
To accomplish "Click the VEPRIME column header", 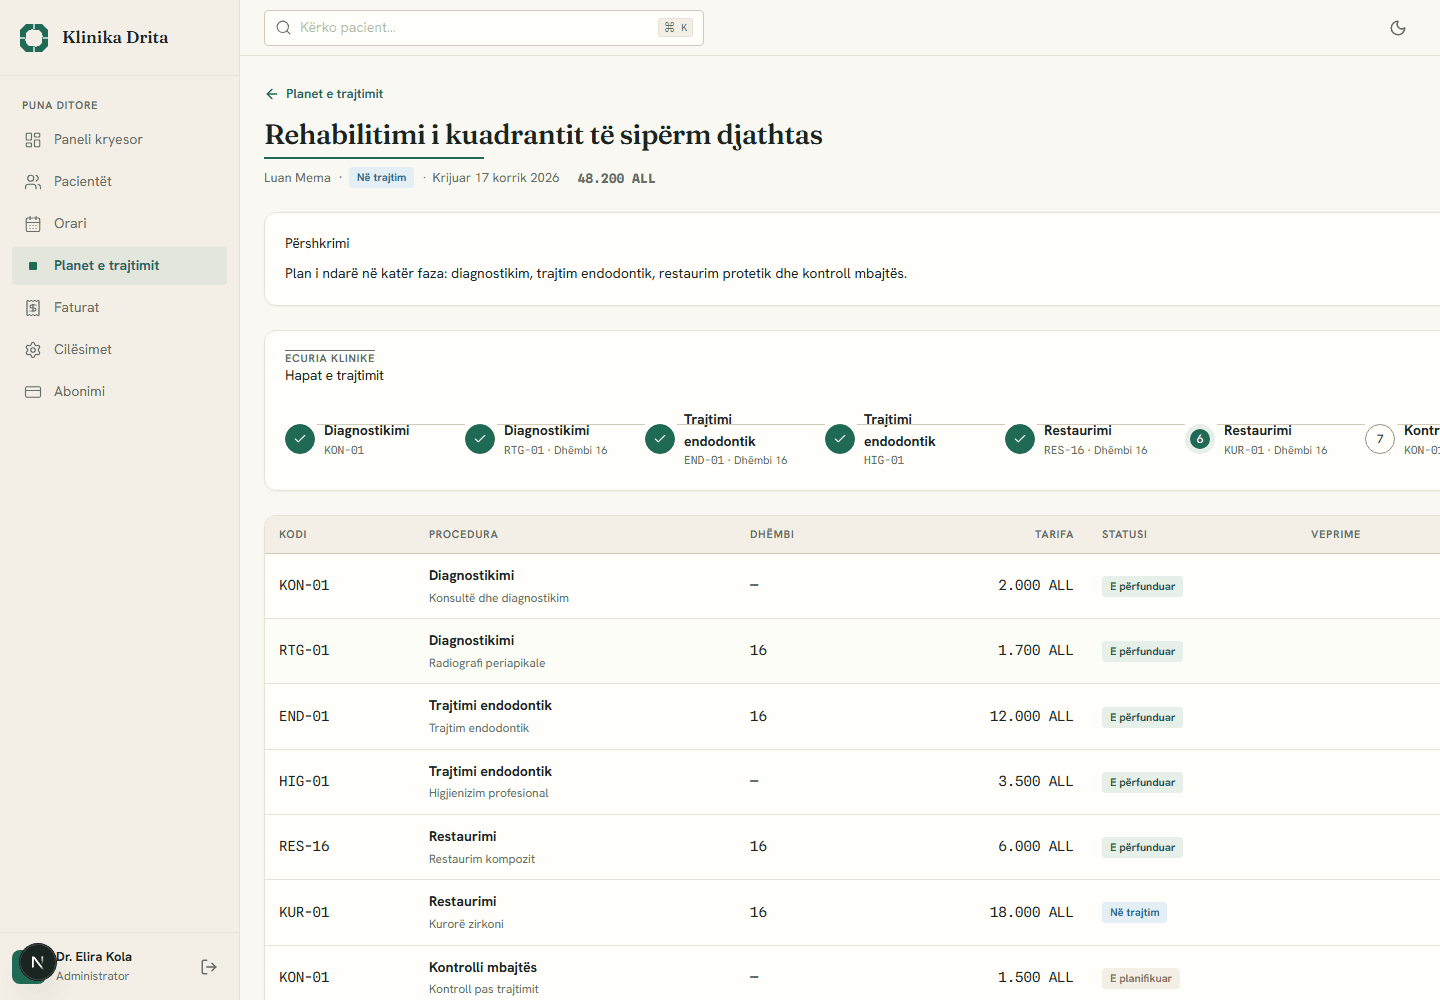I will 1336,535.
